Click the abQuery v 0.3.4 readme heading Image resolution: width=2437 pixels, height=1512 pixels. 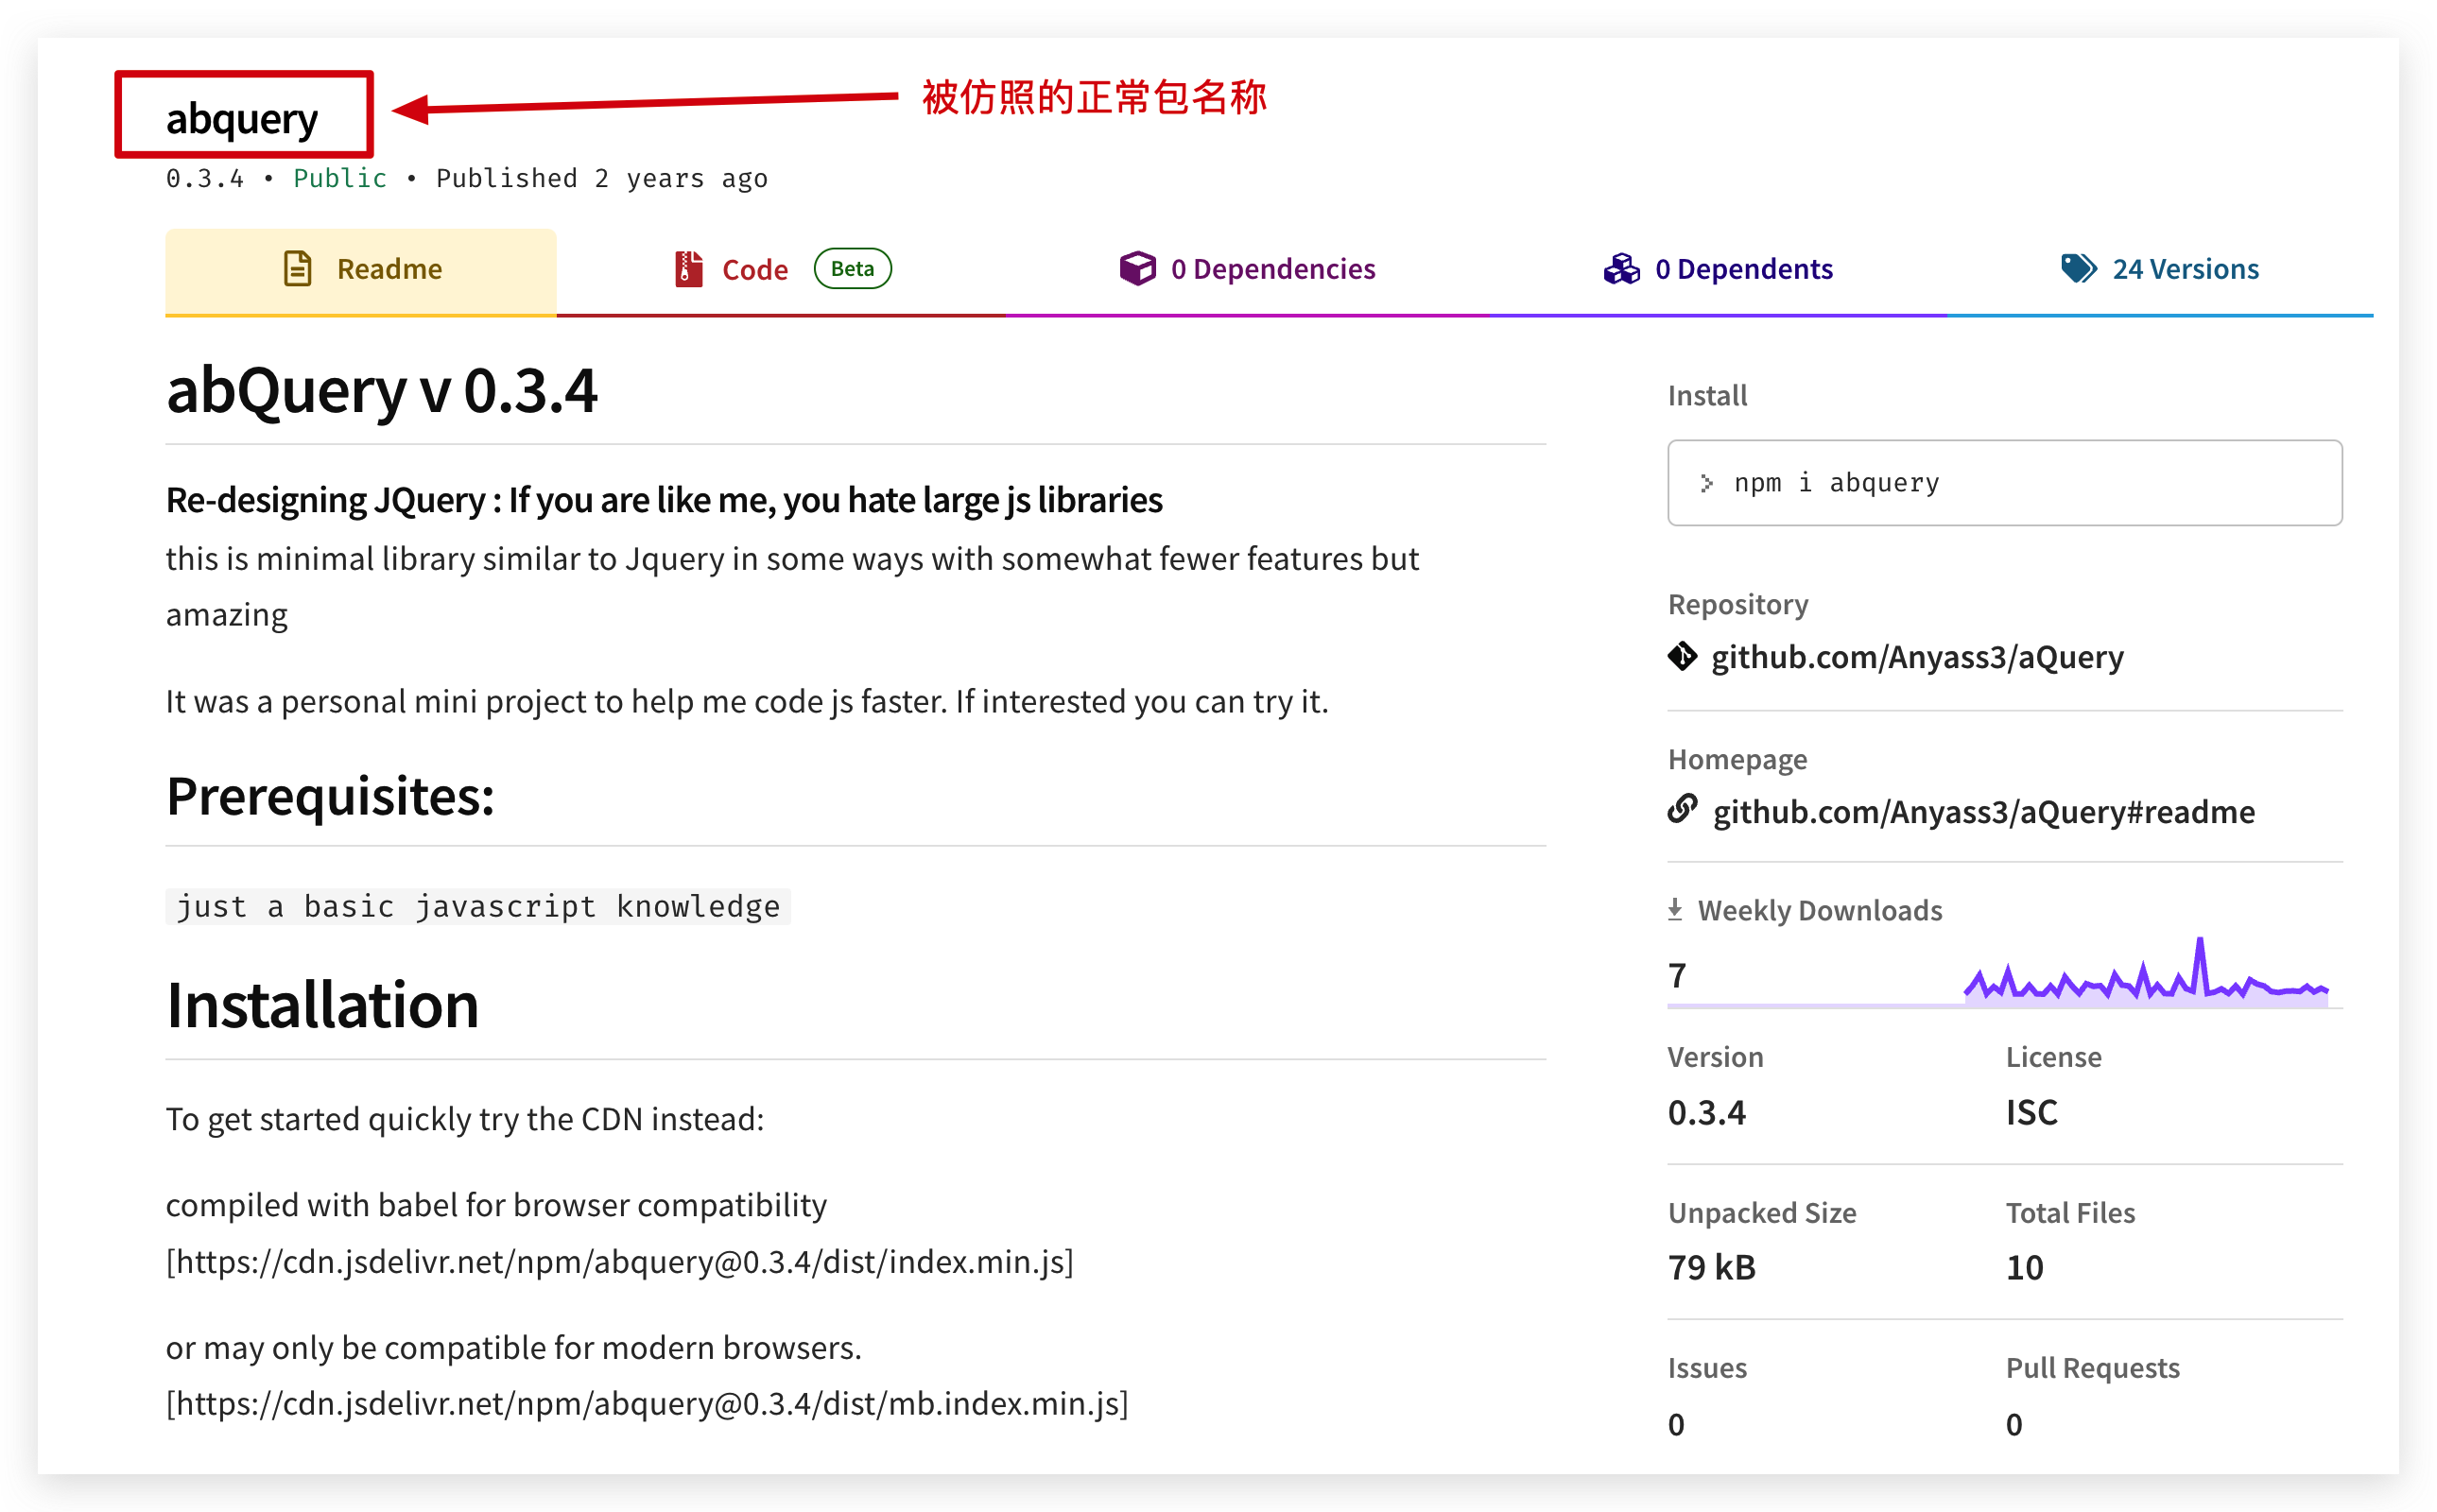click(x=382, y=389)
